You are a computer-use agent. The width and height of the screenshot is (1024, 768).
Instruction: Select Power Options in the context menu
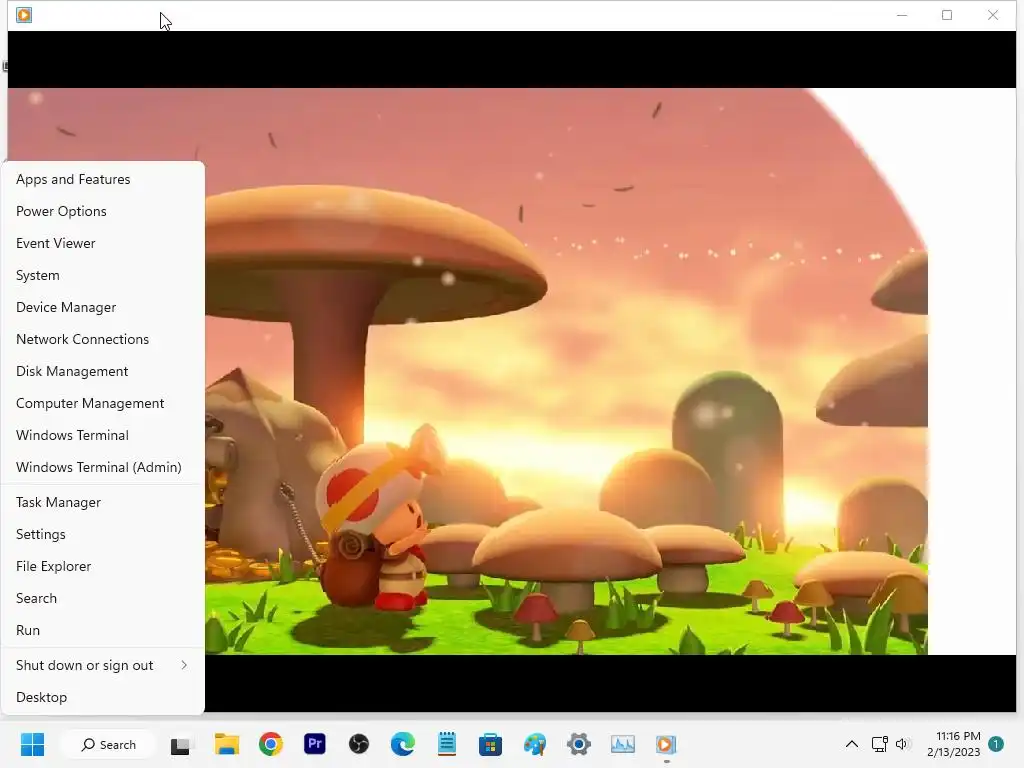[103, 211]
